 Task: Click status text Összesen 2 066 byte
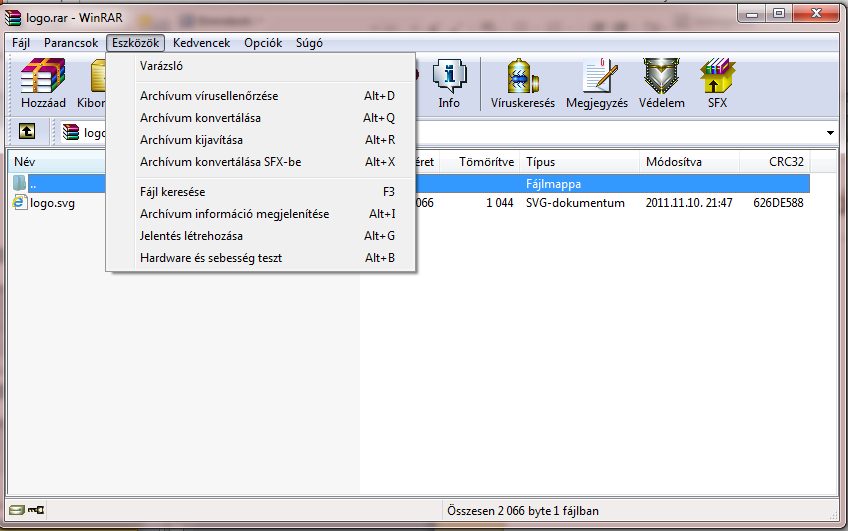coord(522,510)
